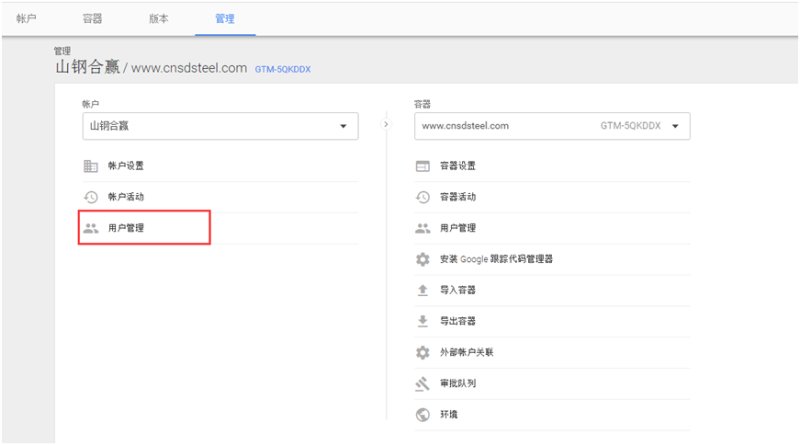Open the www.cnsdsteel.com container dropdown
The width and height of the screenshot is (800, 445).
coord(552,126)
